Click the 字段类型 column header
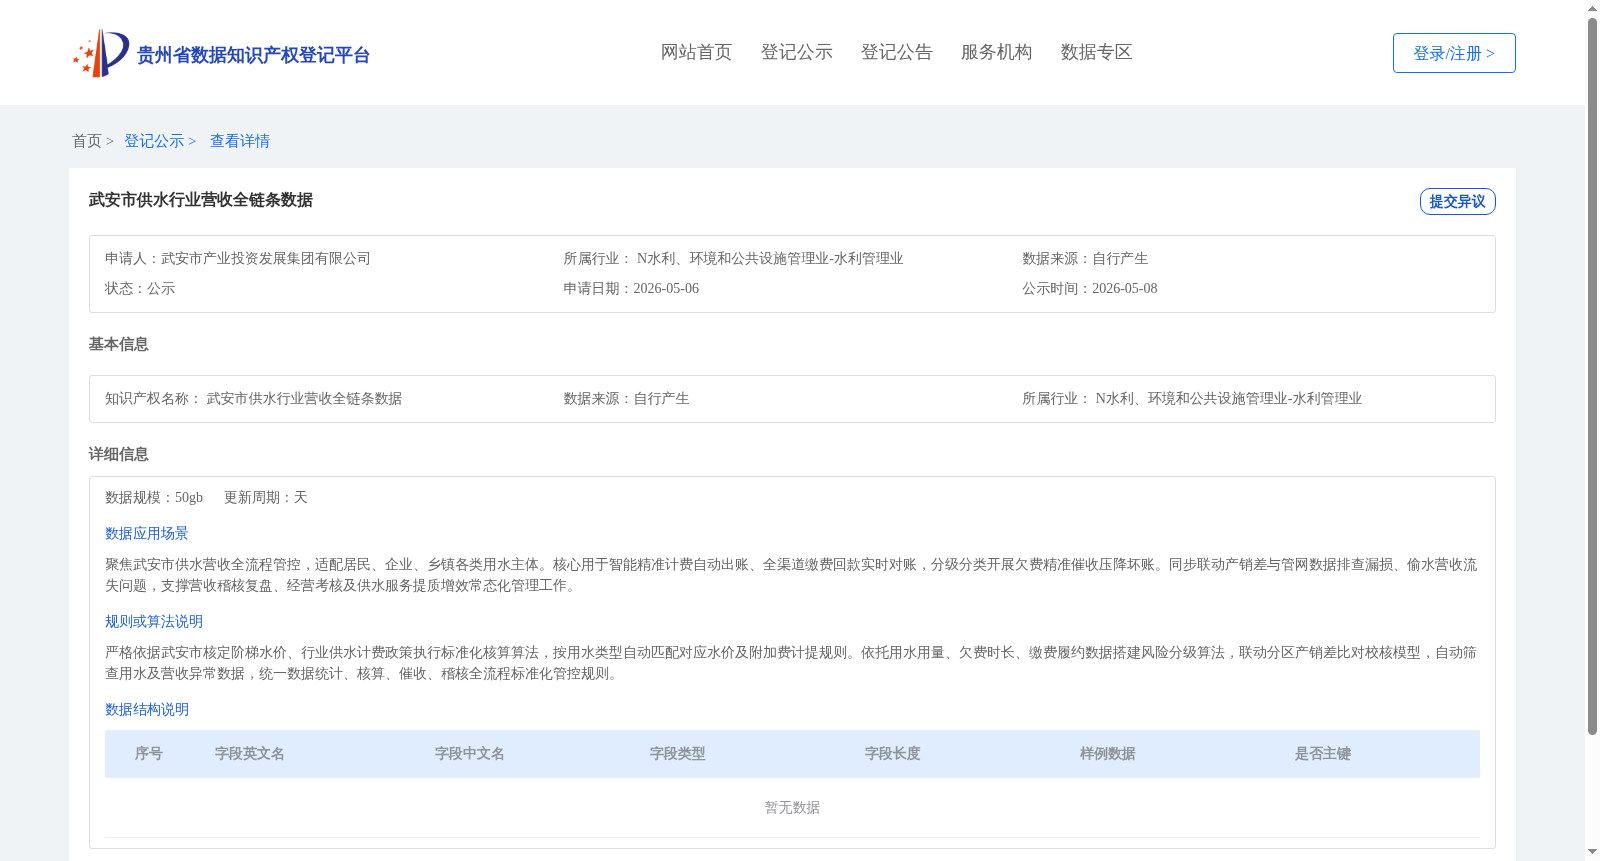Image resolution: width=1600 pixels, height=861 pixels. [678, 753]
